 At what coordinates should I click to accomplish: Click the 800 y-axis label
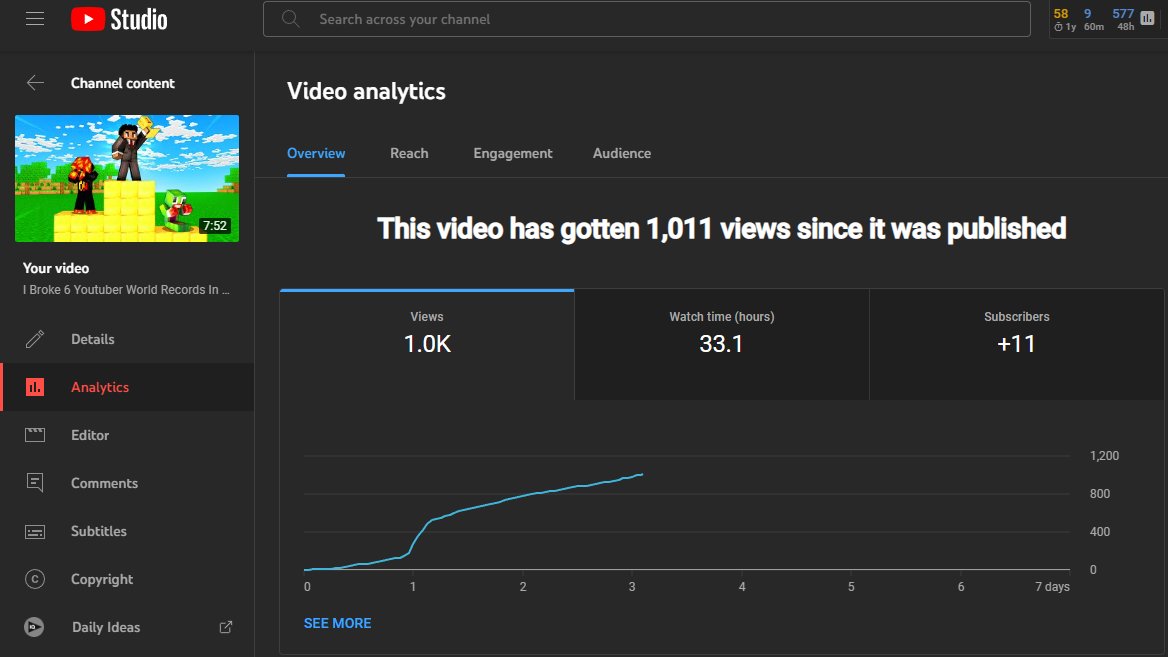[x=1099, y=494]
